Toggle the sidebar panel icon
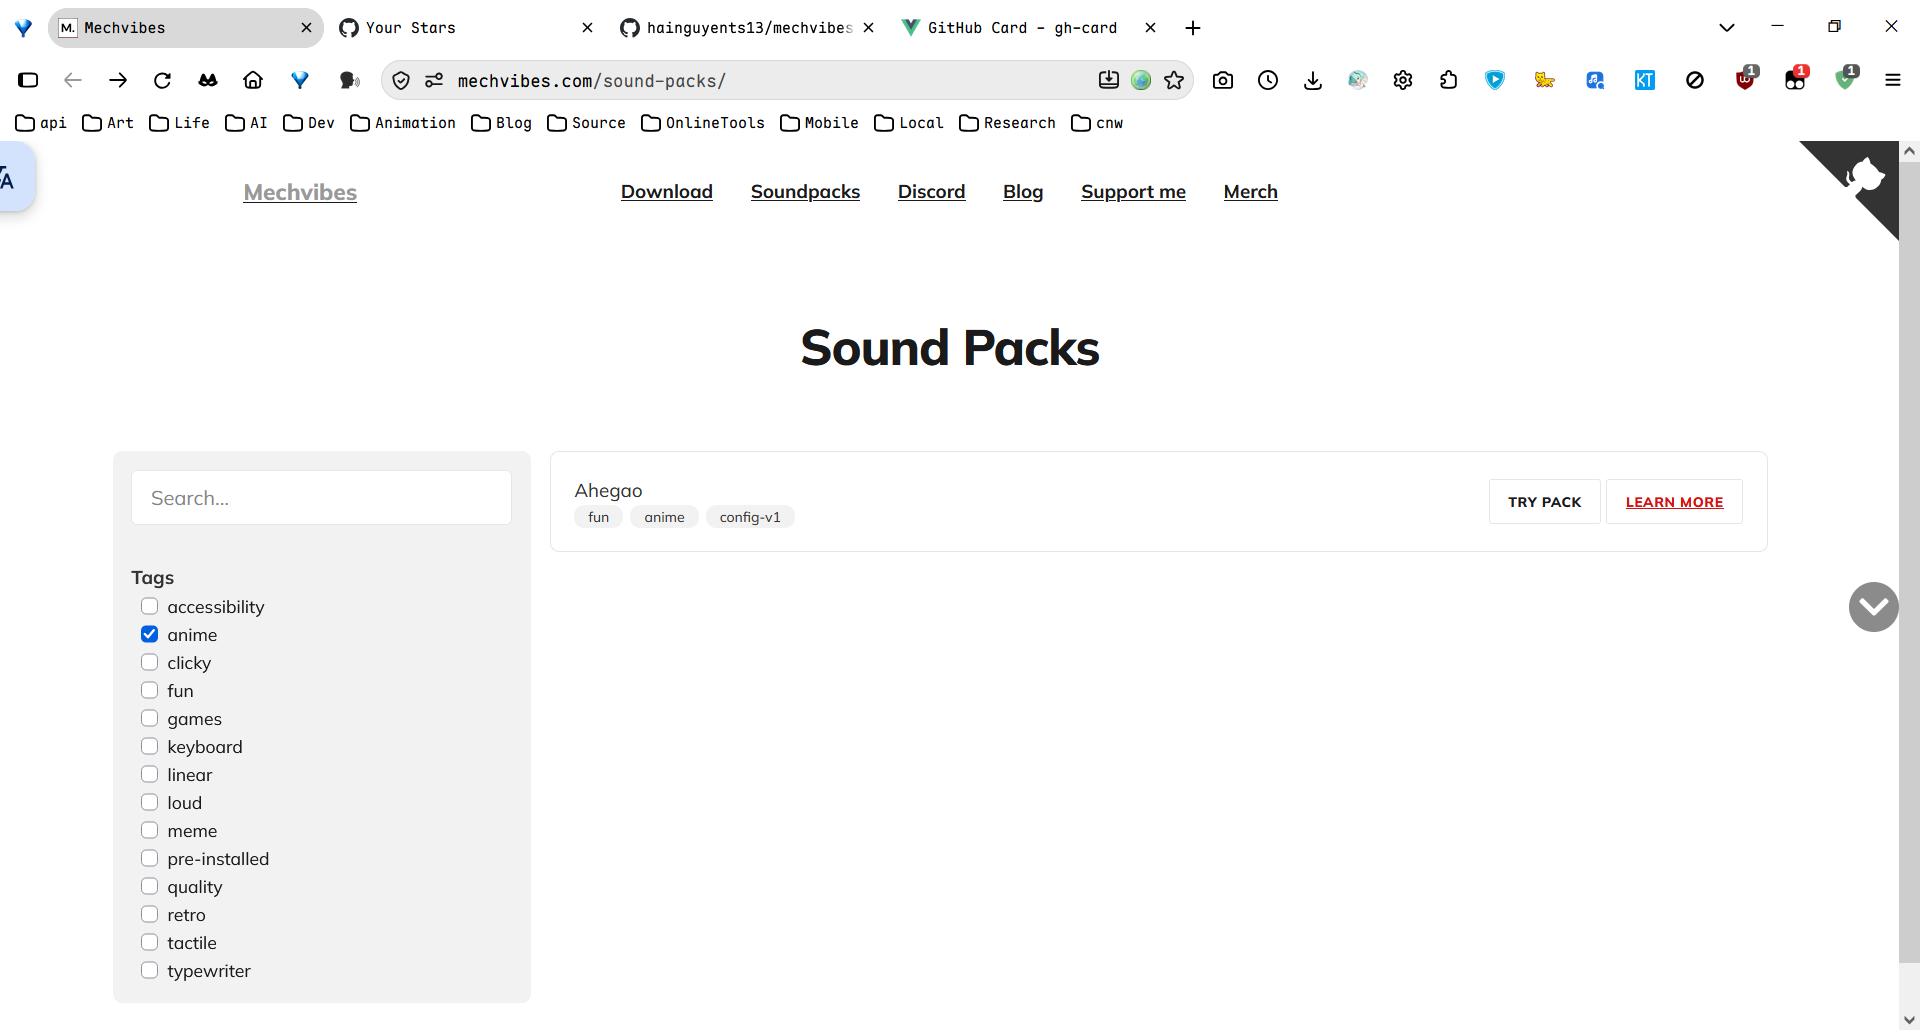The width and height of the screenshot is (1920, 1030). pos(28,80)
